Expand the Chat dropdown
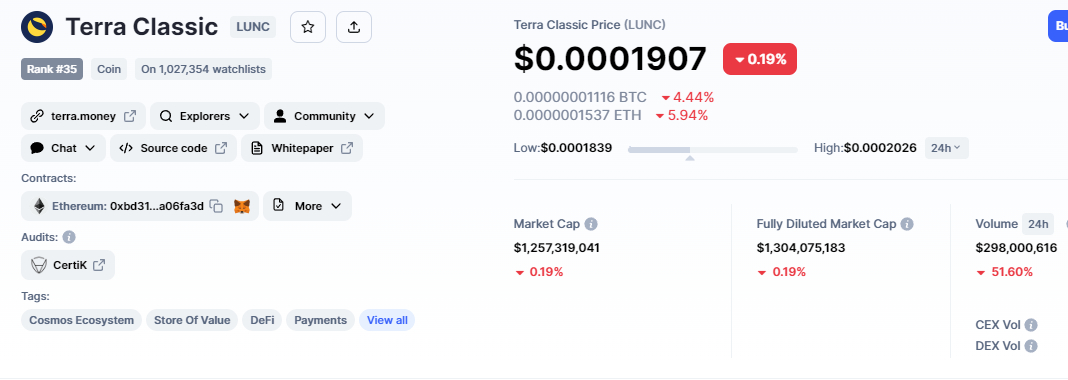The width and height of the screenshot is (1068, 380). [63, 148]
